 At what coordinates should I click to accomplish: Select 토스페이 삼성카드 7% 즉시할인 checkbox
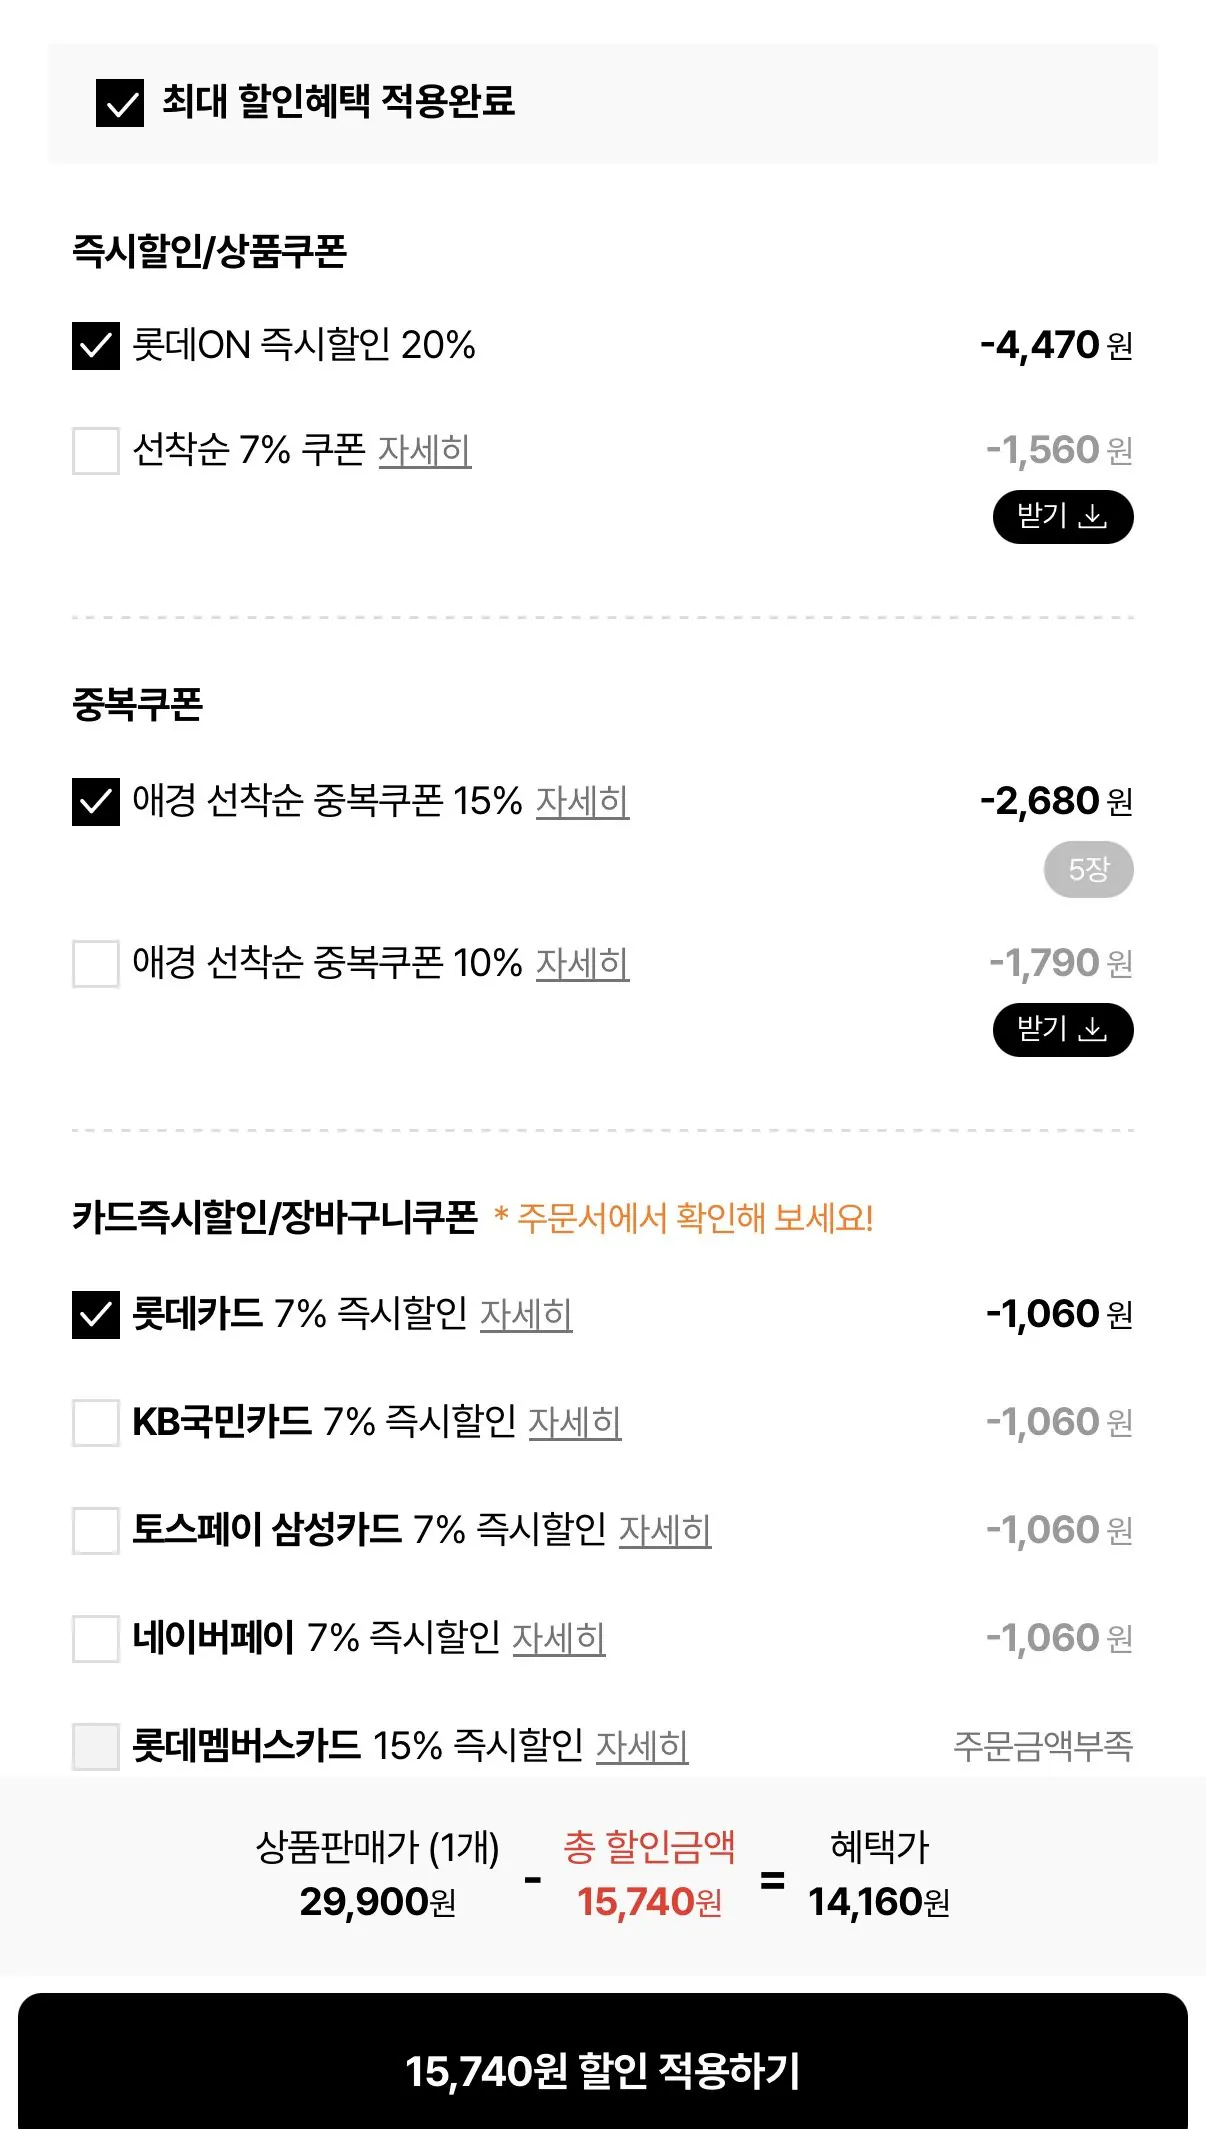click(x=96, y=1531)
